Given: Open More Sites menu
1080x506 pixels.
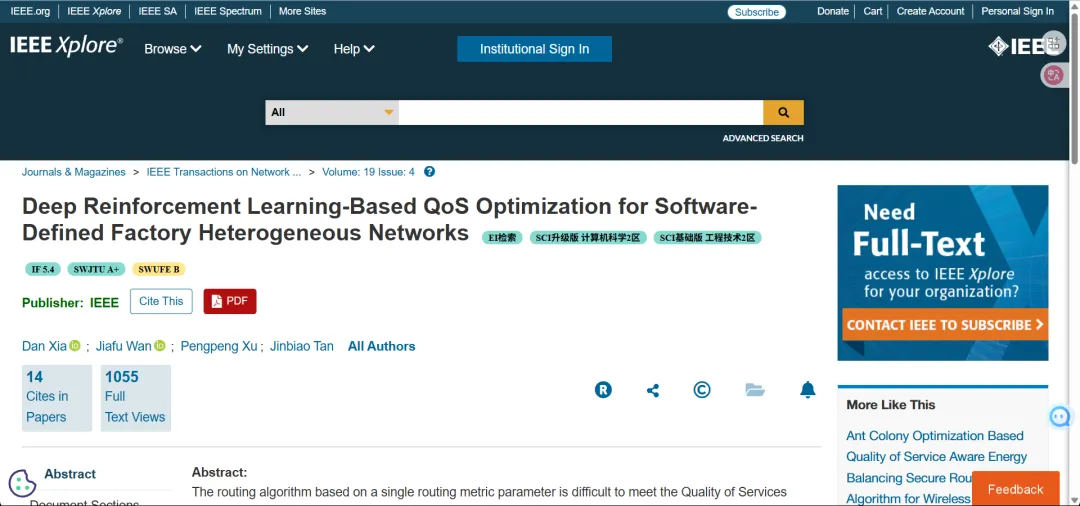Looking at the screenshot, I should [x=302, y=11].
